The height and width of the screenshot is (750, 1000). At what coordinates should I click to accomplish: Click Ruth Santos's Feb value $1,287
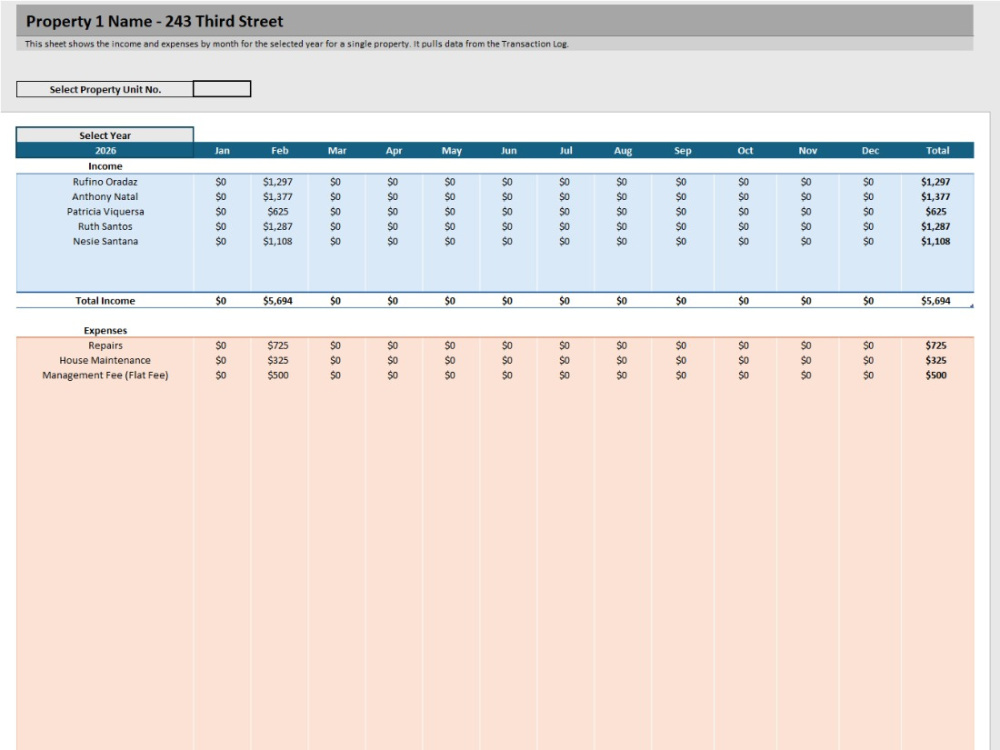pyautogui.click(x=277, y=226)
